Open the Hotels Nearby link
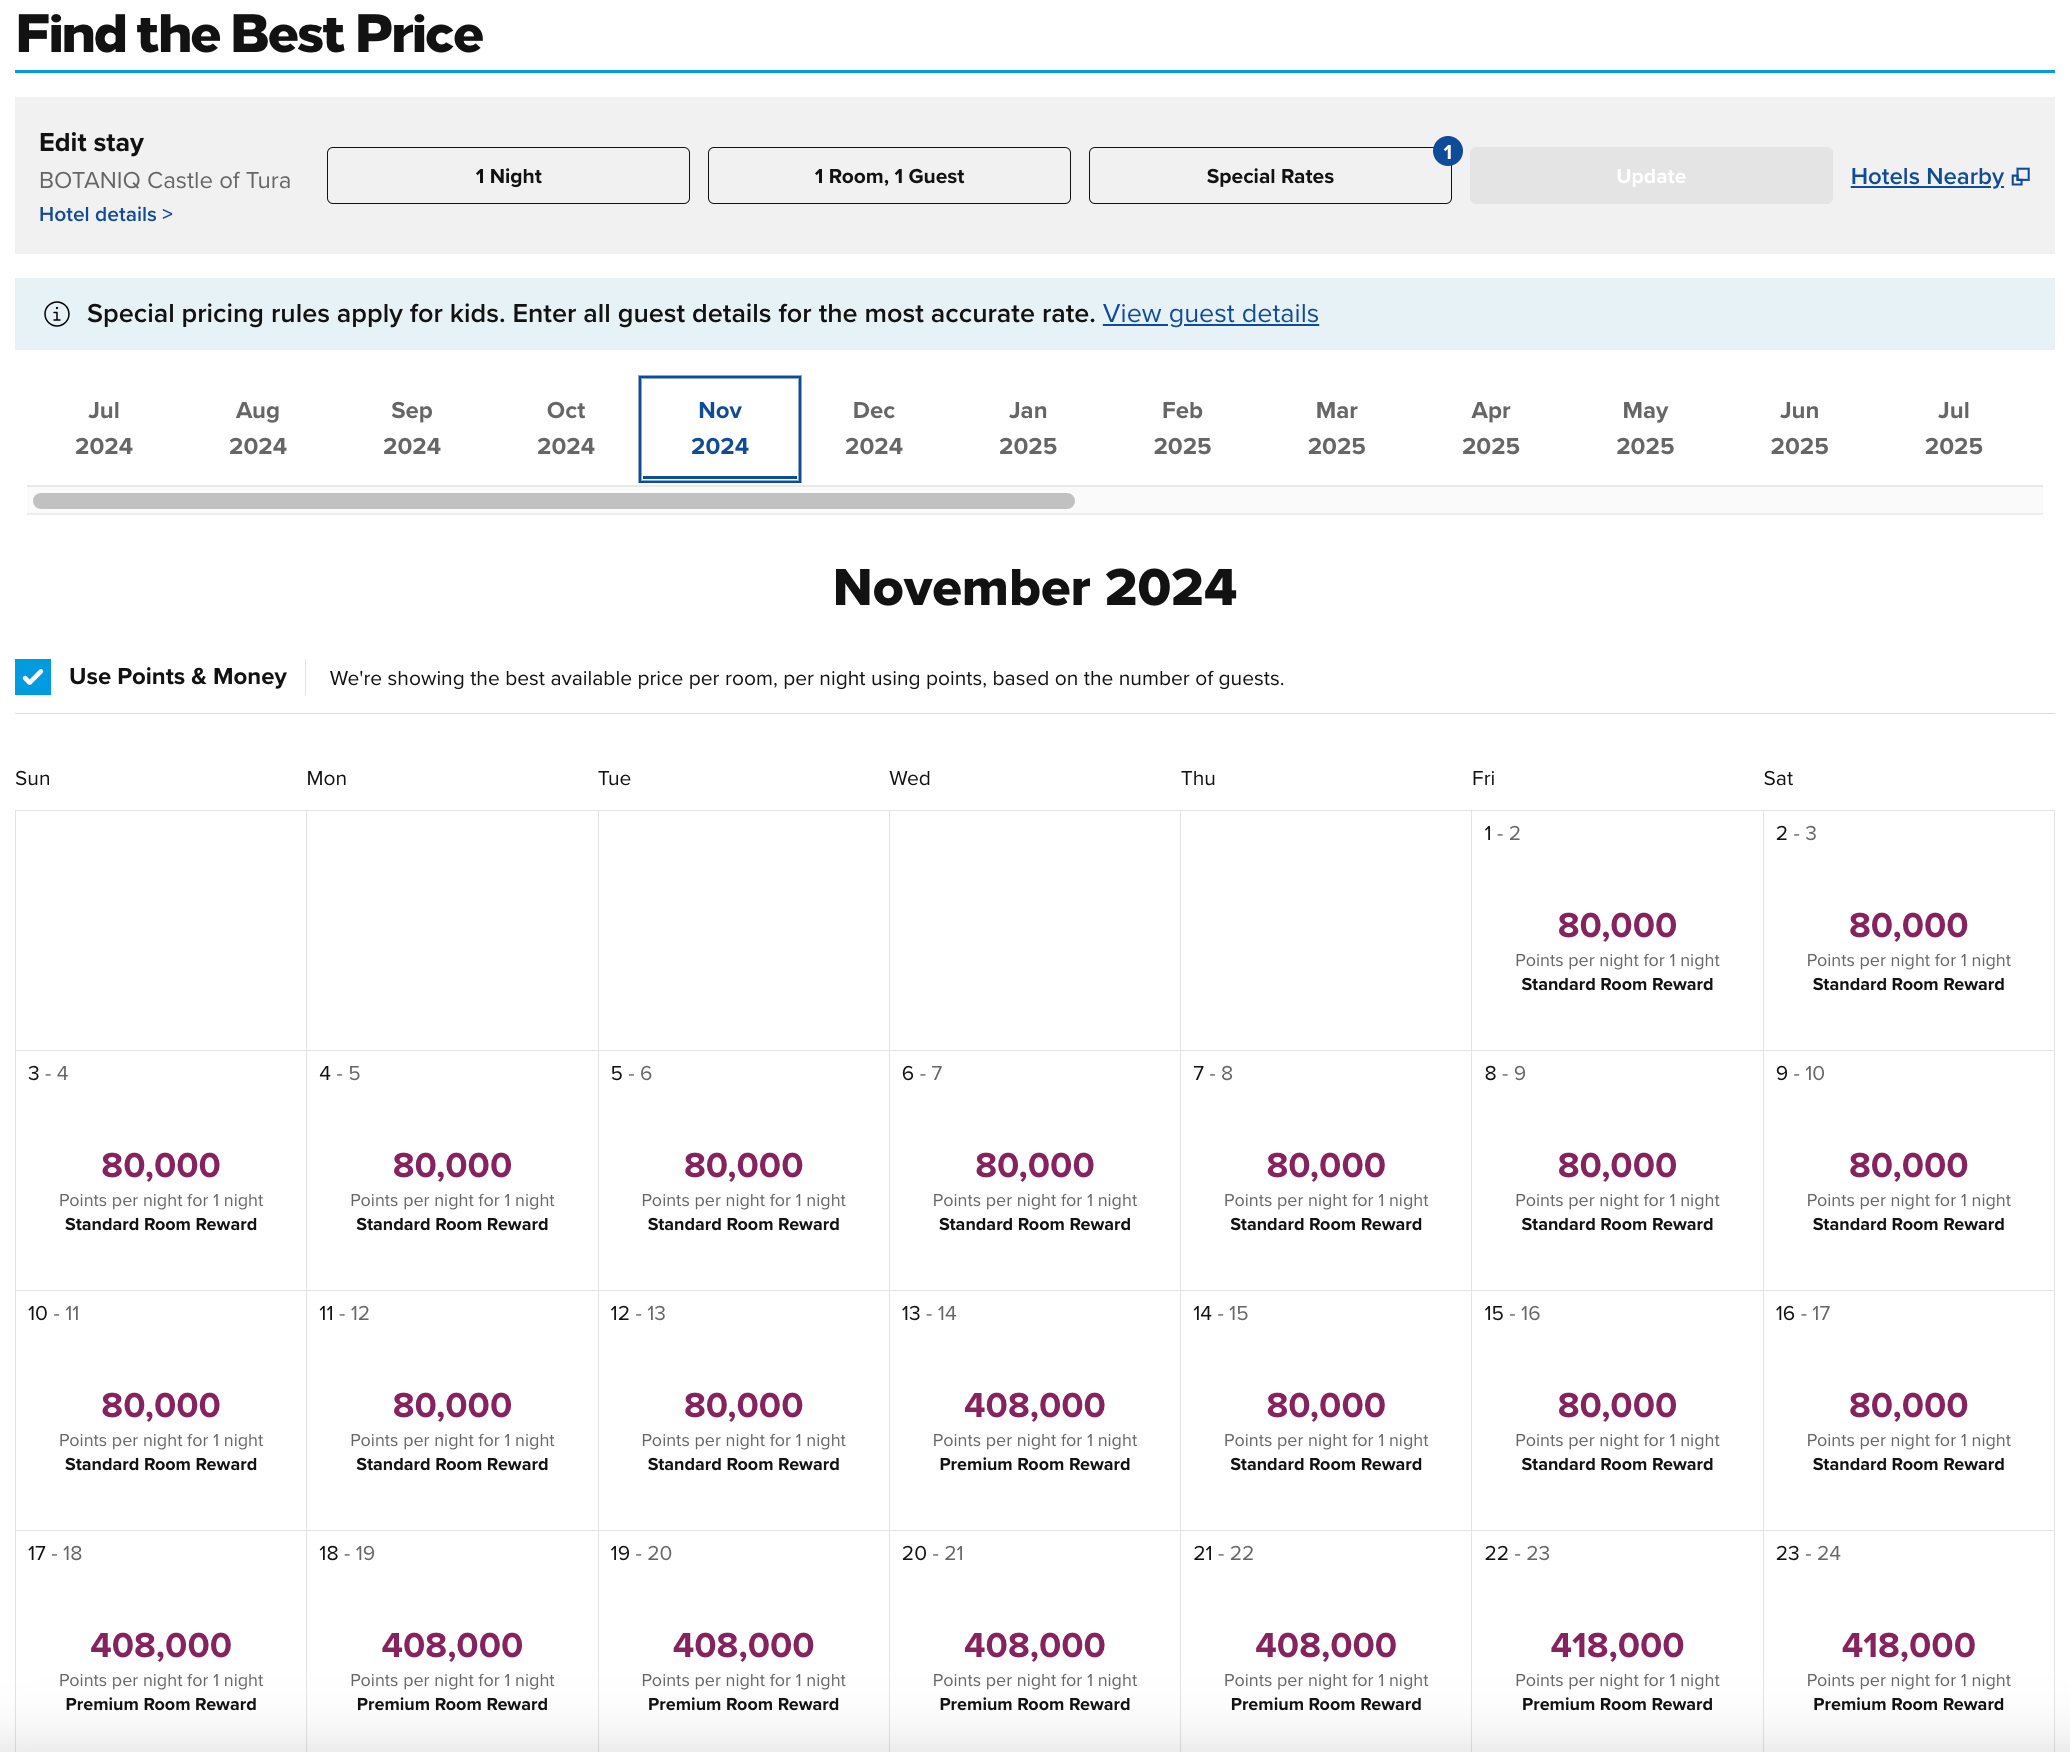The width and height of the screenshot is (2070, 1752). (x=1926, y=177)
